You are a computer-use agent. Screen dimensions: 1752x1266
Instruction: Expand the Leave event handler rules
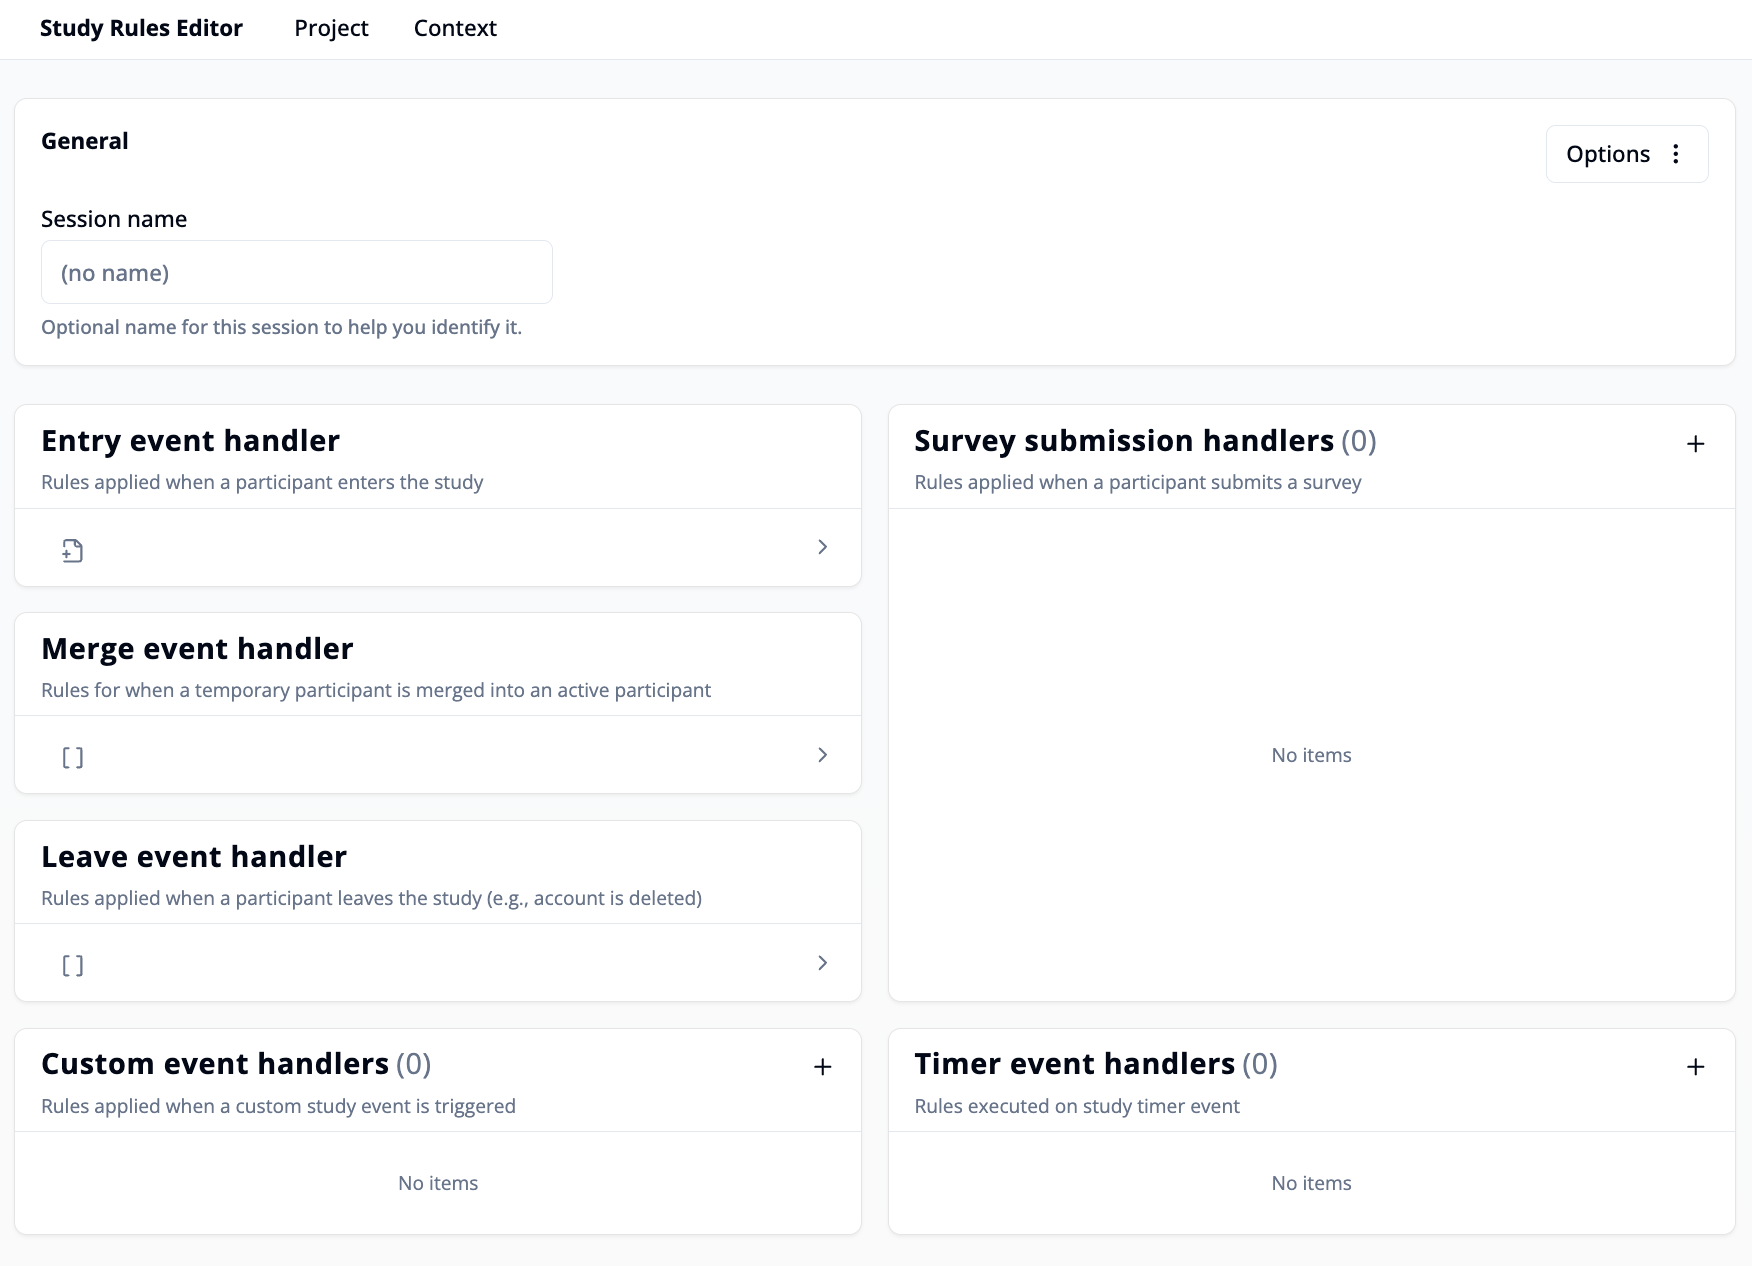point(822,962)
